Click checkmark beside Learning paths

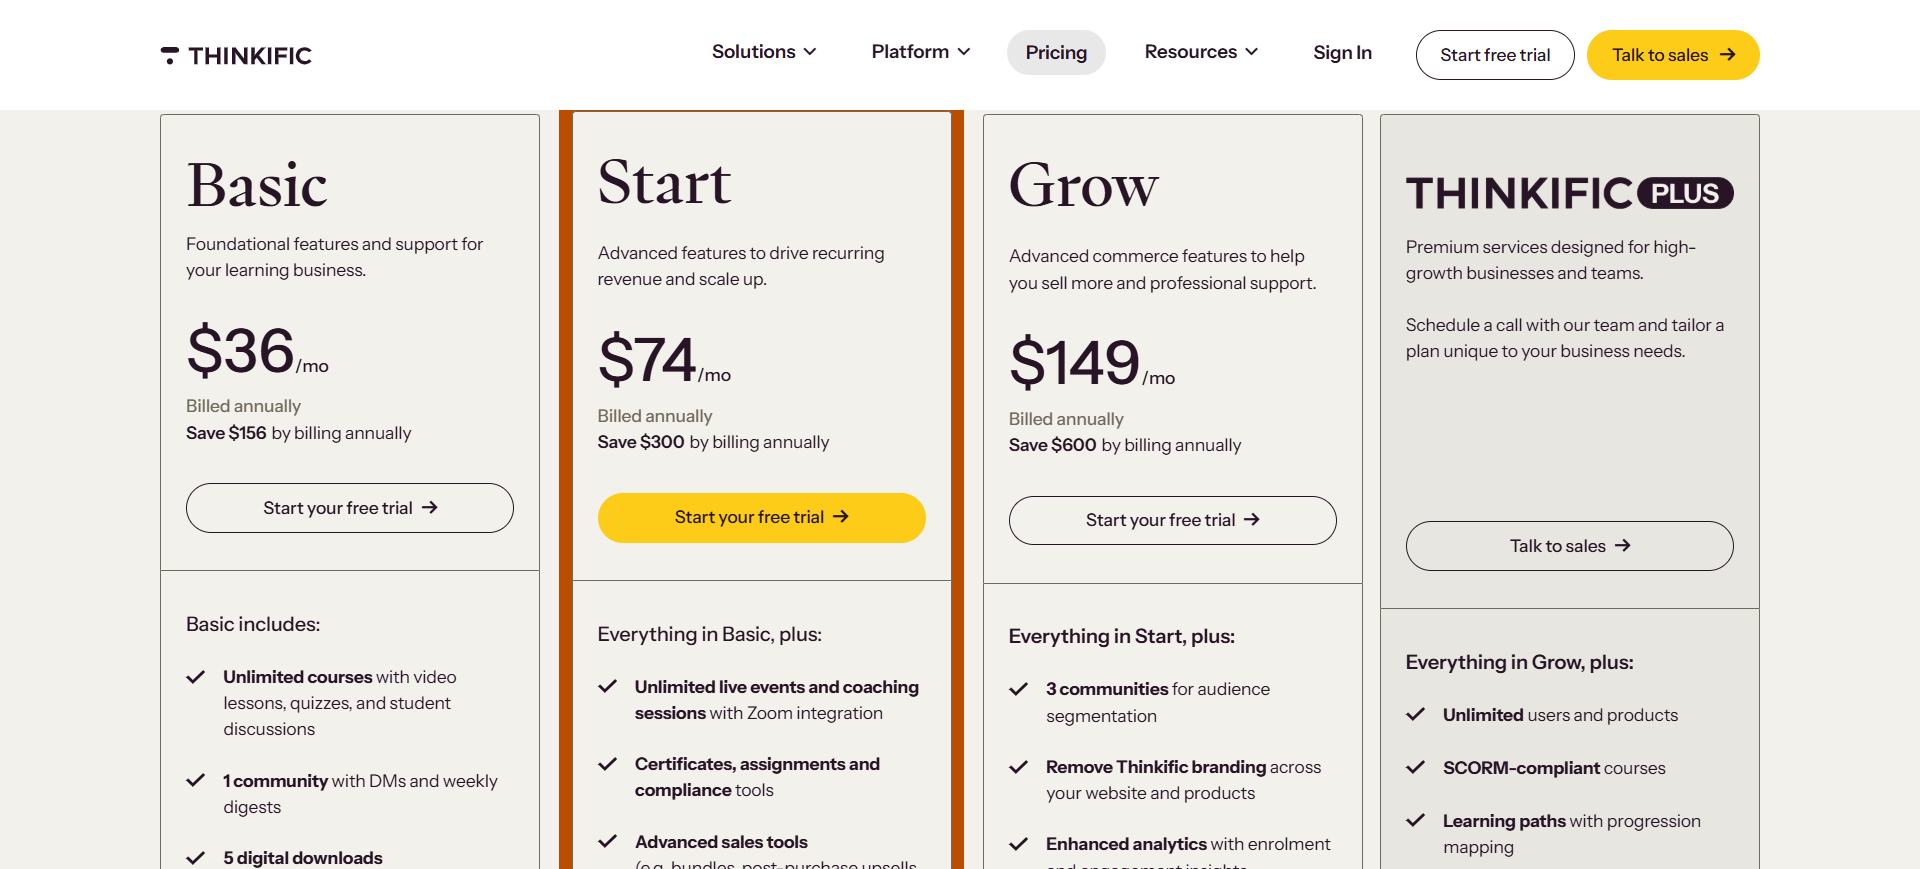[1416, 821]
